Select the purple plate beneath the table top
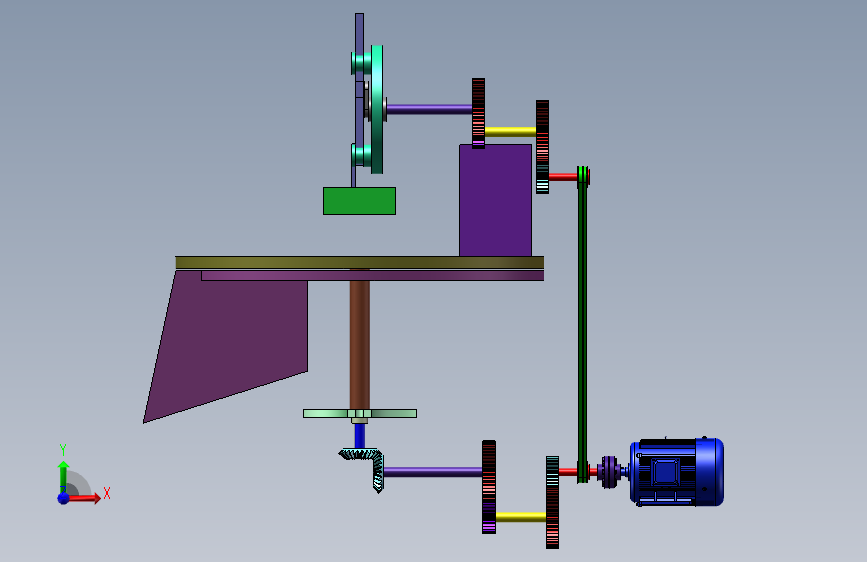The height and width of the screenshot is (562, 867). tap(372, 275)
